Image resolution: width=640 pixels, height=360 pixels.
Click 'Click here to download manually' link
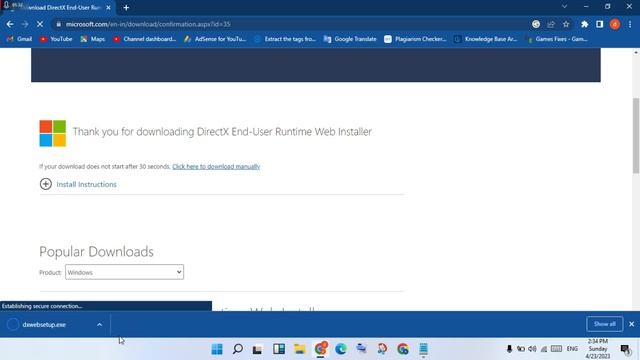(216, 167)
